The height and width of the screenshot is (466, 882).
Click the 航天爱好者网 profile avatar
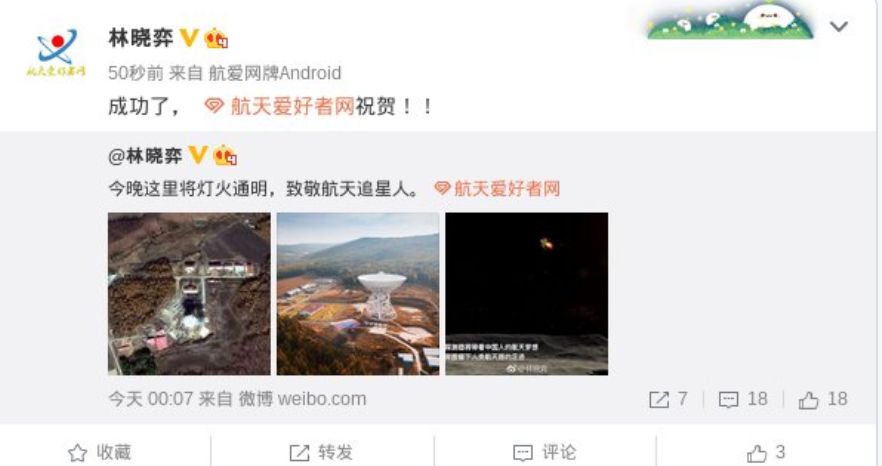[56, 52]
